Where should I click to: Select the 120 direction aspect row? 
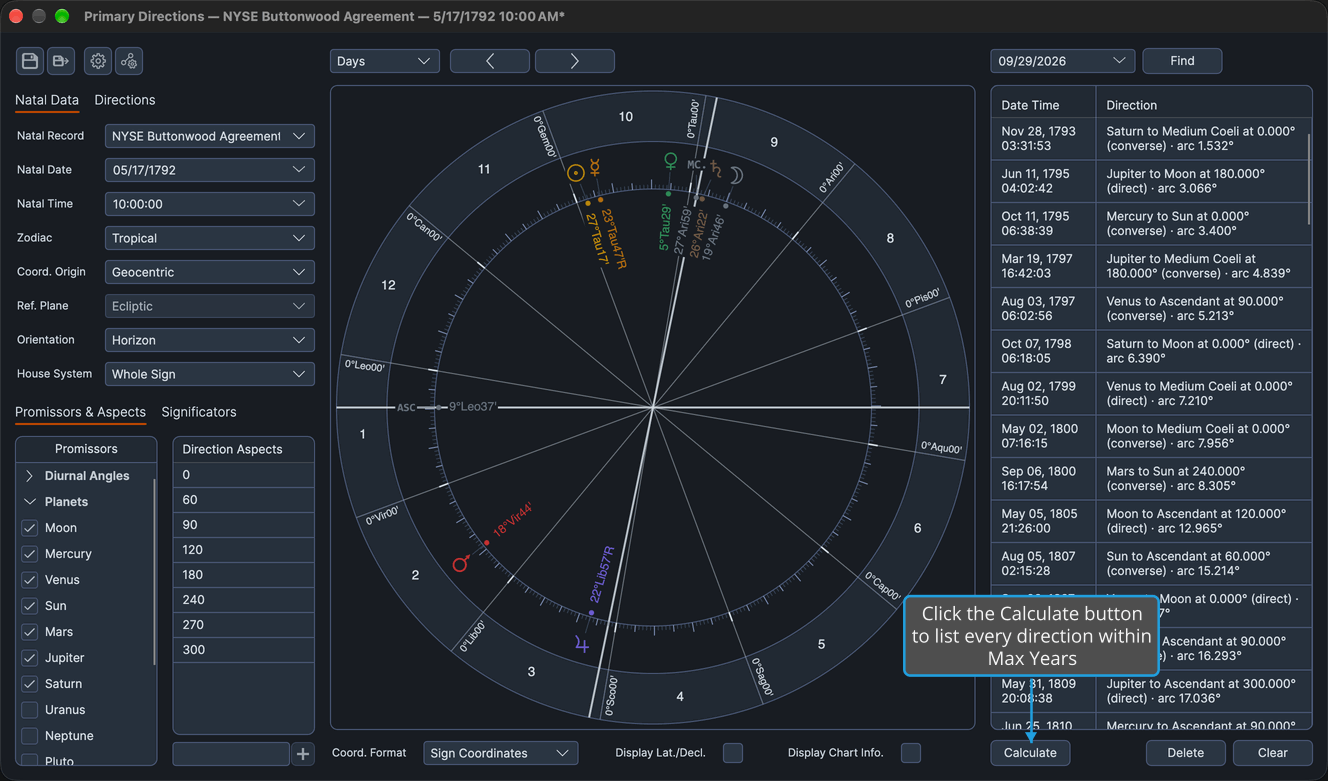[244, 550]
